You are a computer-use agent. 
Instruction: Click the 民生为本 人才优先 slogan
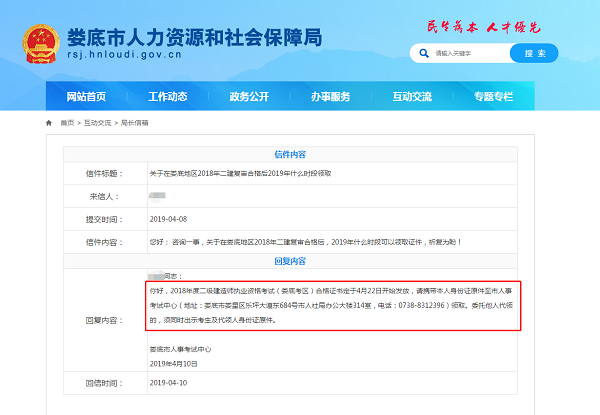click(484, 27)
